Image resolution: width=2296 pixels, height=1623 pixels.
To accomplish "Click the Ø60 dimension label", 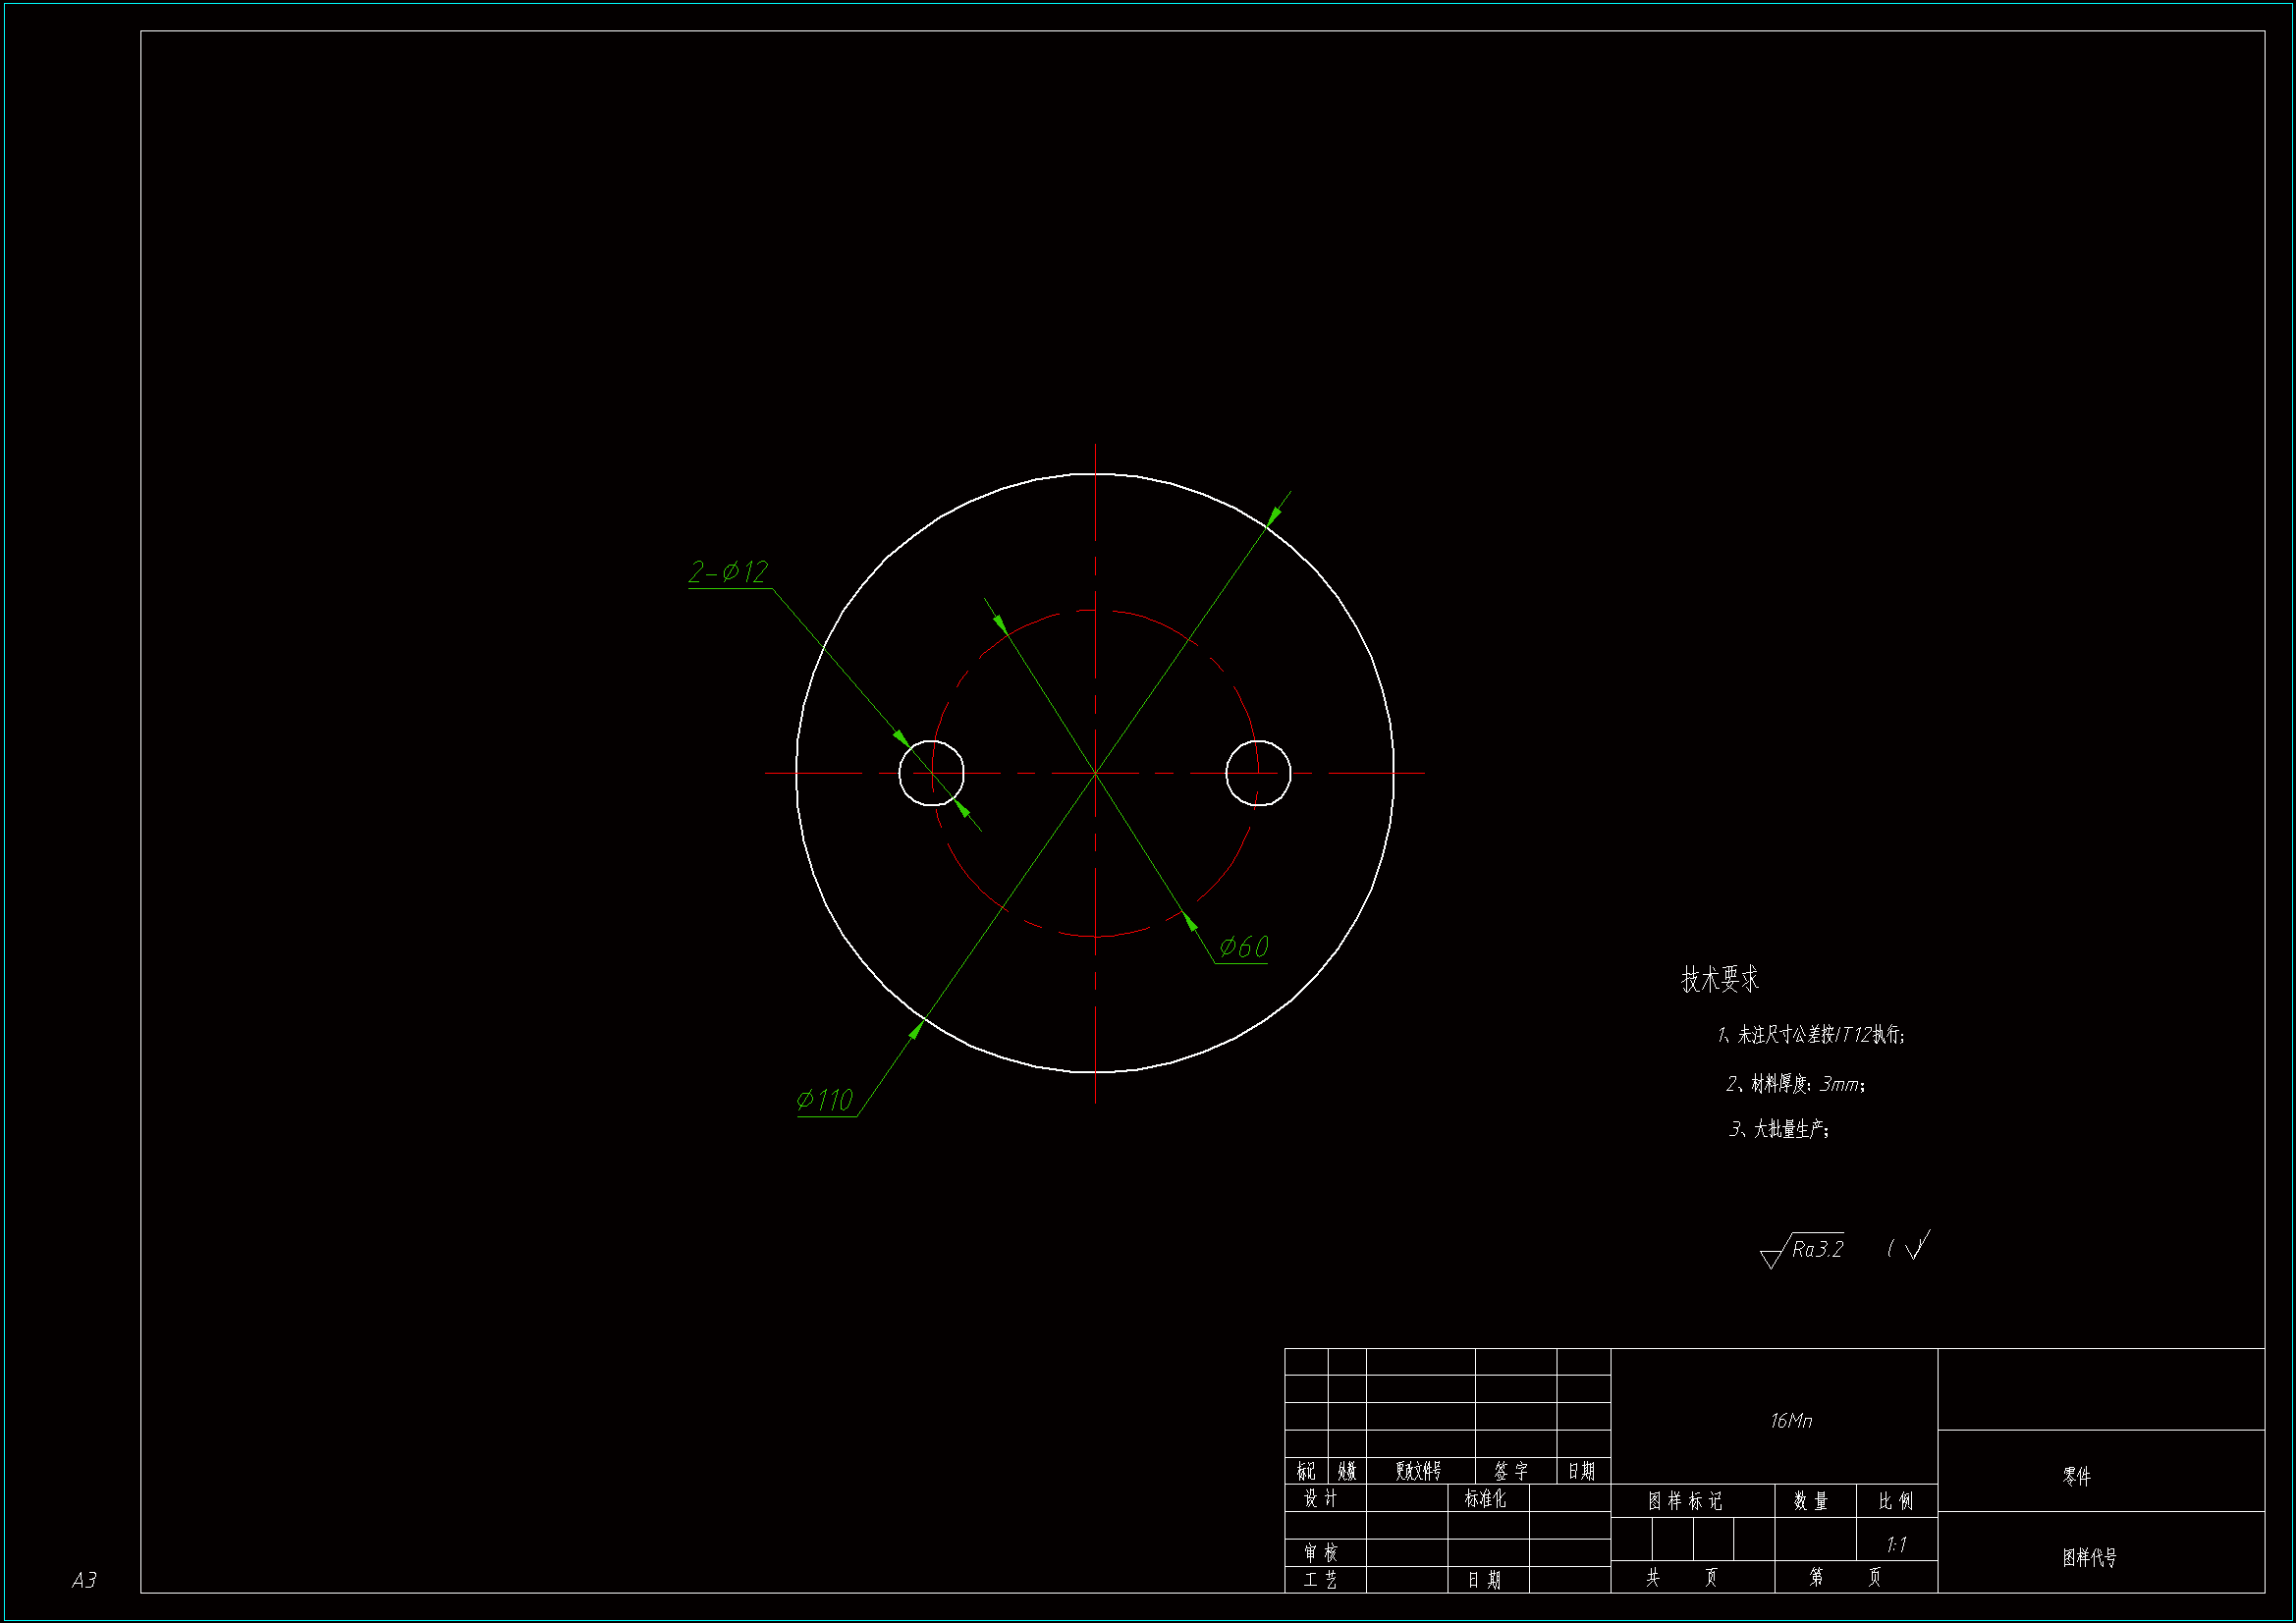I will click(x=1243, y=947).
